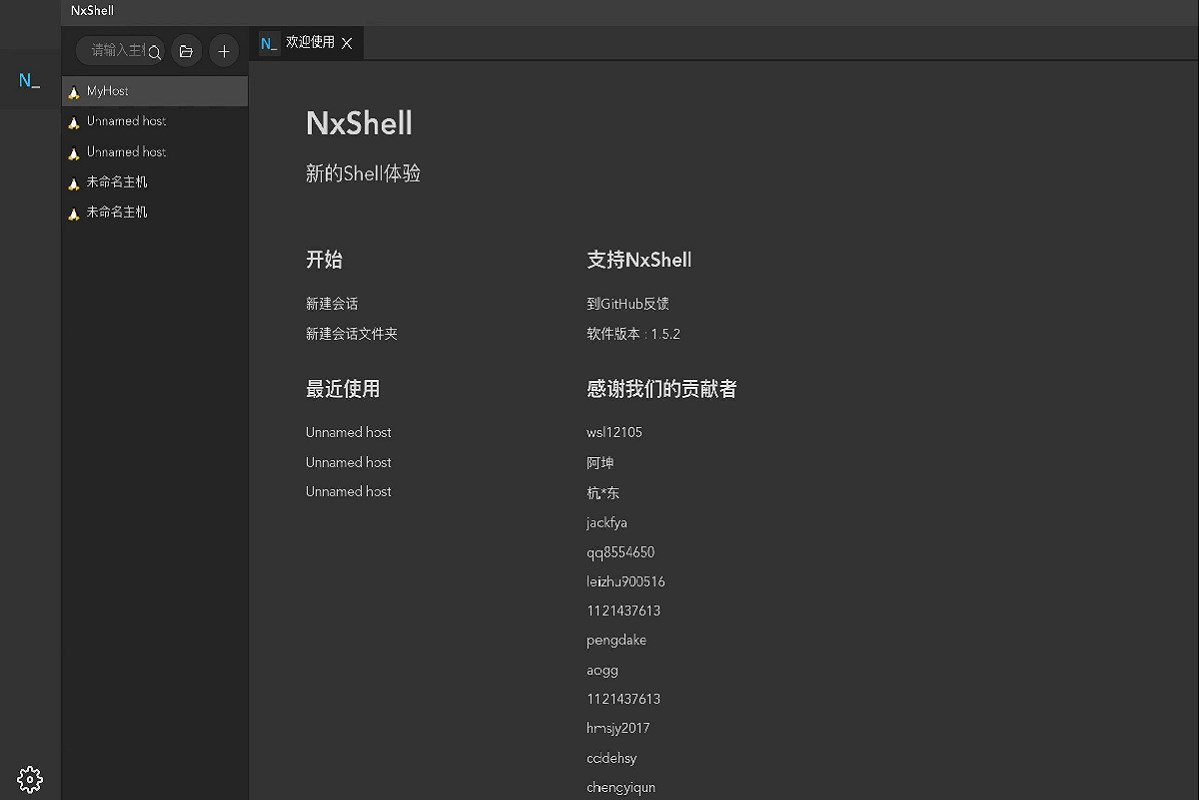Click the NxShell window title text
This screenshot has width=1200, height=800.
pyautogui.click(x=92, y=11)
